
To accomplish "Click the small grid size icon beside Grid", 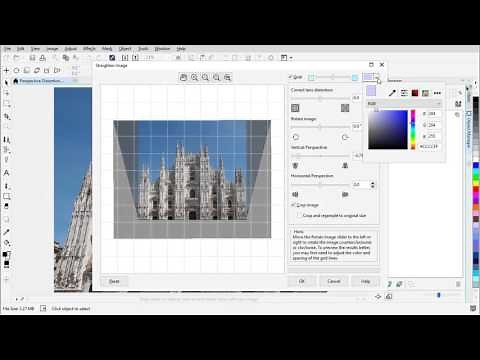I will [311, 77].
